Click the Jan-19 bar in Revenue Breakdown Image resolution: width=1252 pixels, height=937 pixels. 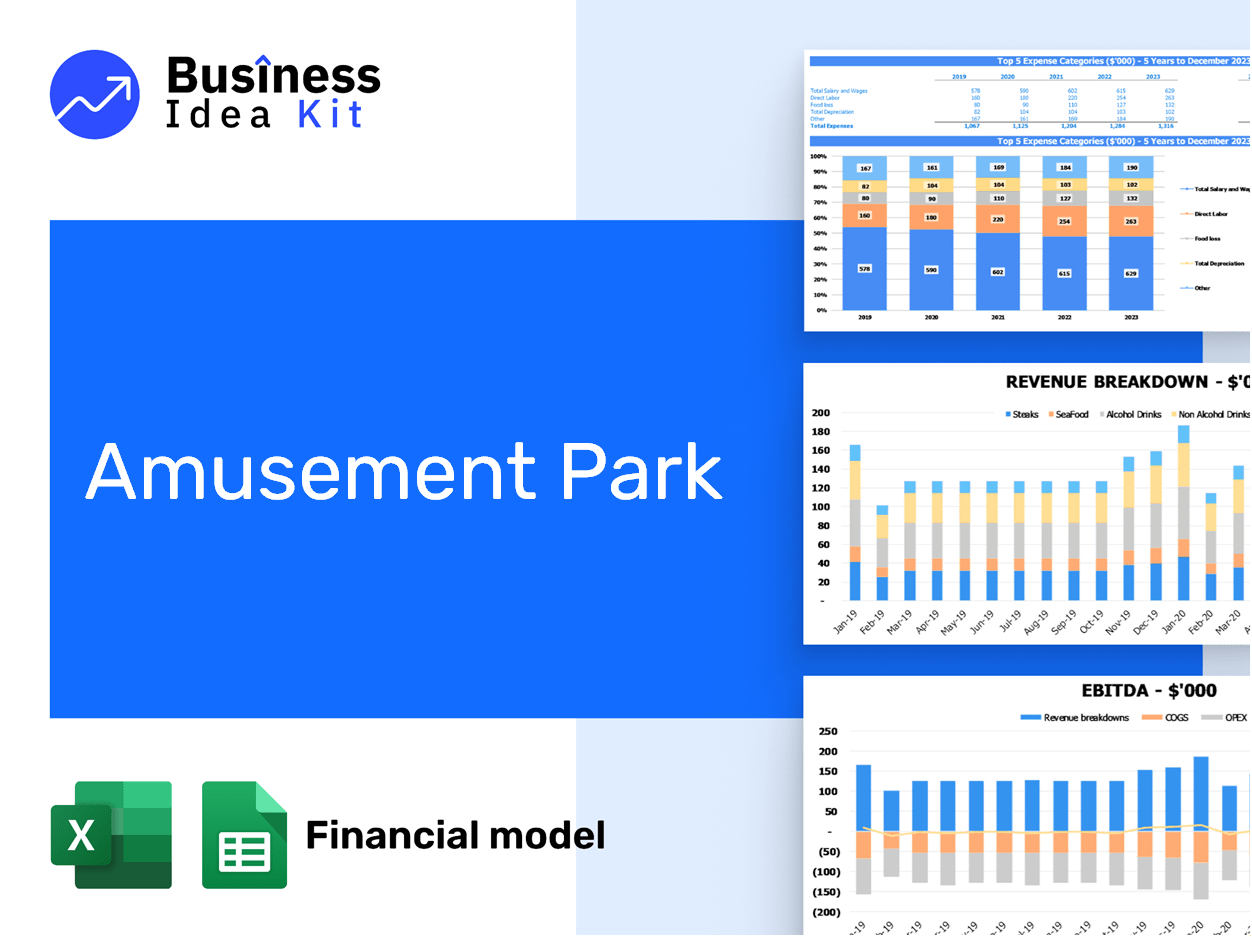pyautogui.click(x=855, y=523)
